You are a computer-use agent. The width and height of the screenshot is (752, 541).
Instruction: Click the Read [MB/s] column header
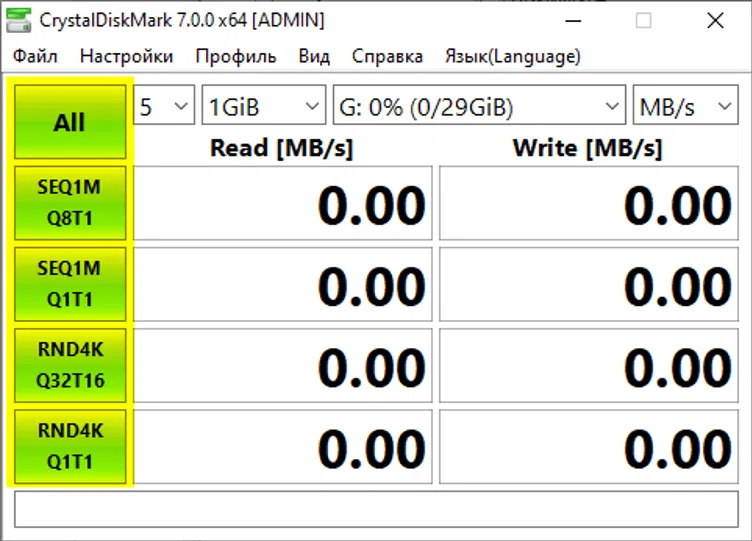click(x=282, y=148)
